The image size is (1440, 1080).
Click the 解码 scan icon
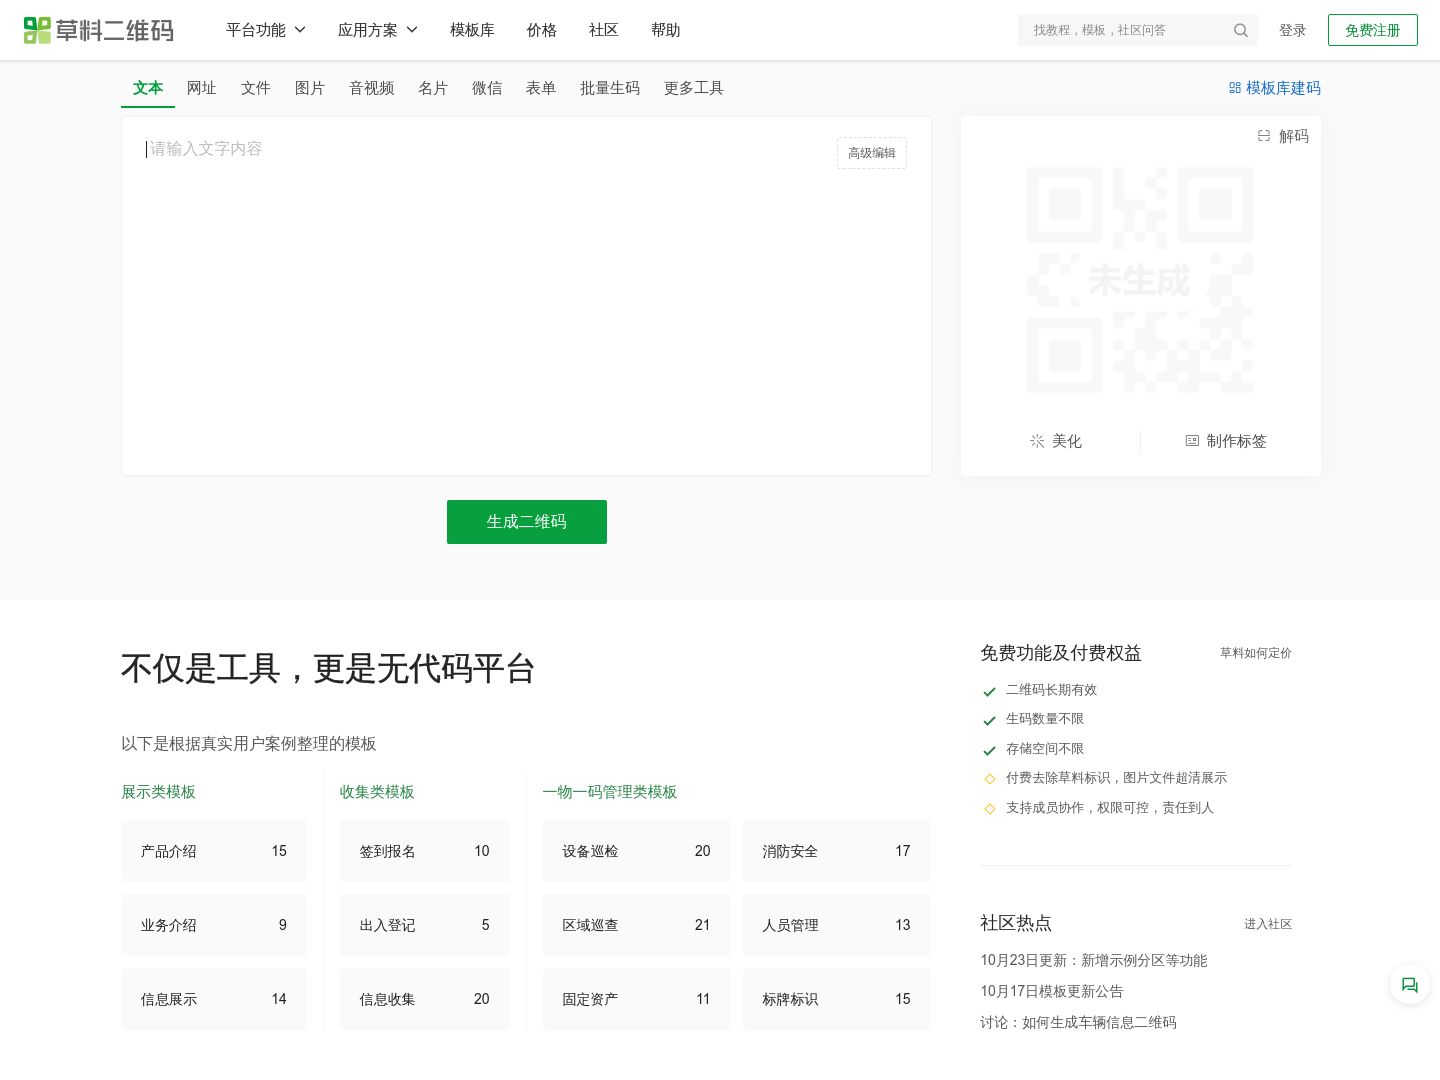pos(1264,136)
